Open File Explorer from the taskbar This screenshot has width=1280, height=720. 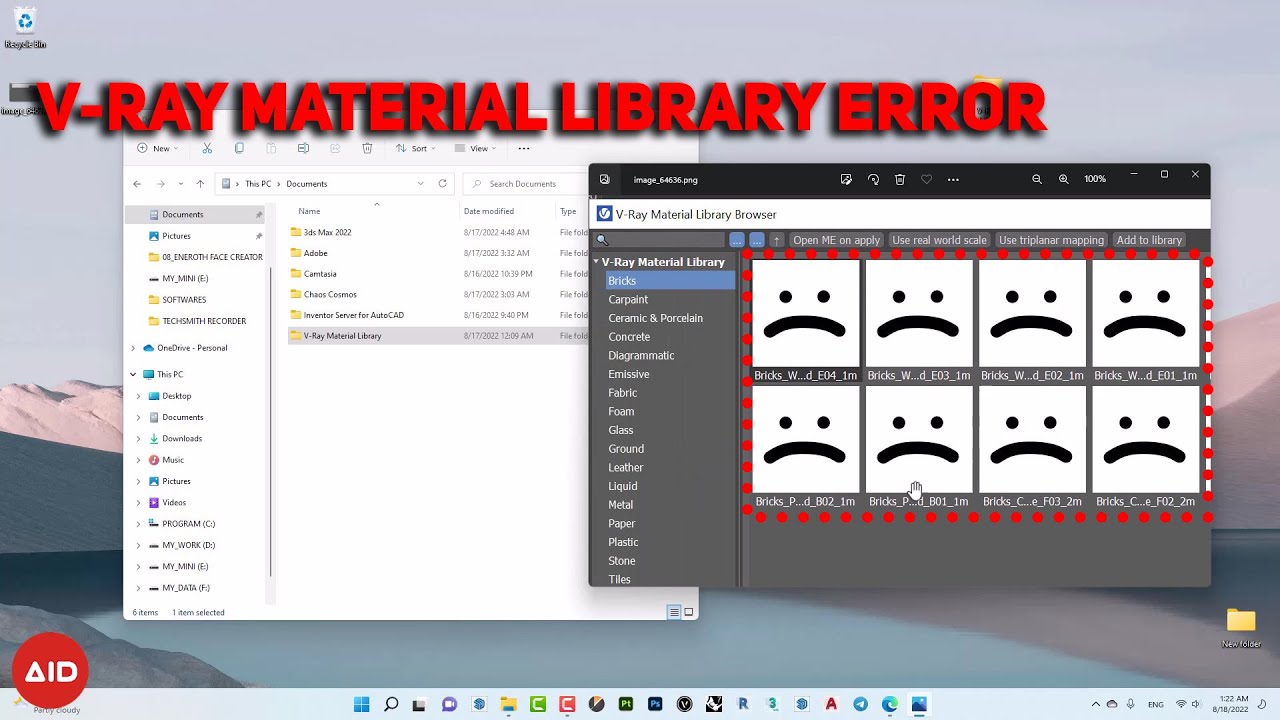(508, 704)
